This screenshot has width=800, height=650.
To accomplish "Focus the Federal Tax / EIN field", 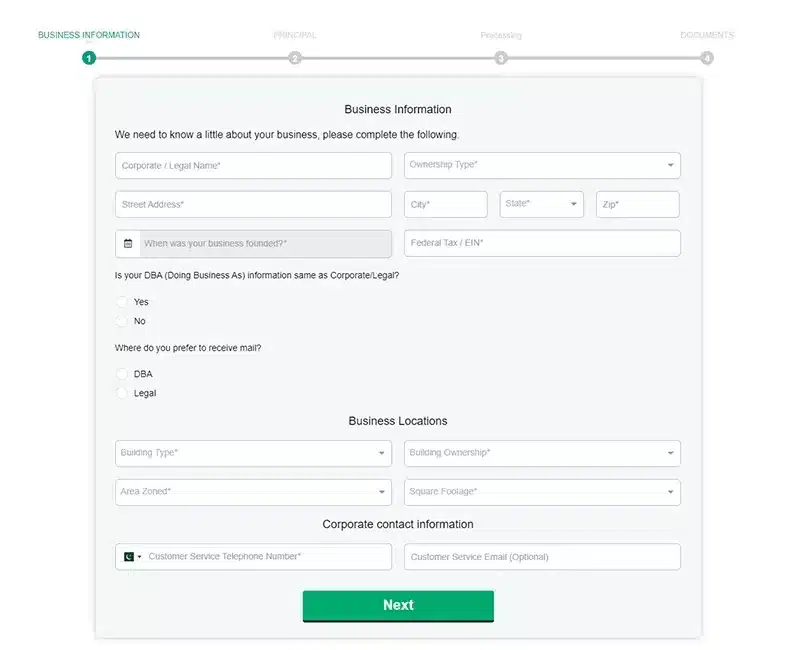I will tap(542, 243).
